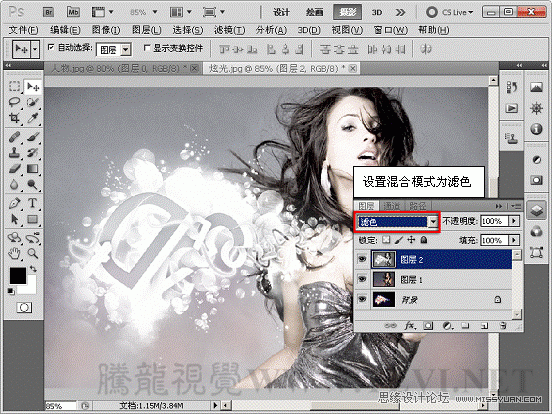Switch to the 3D workspace

tap(377, 12)
